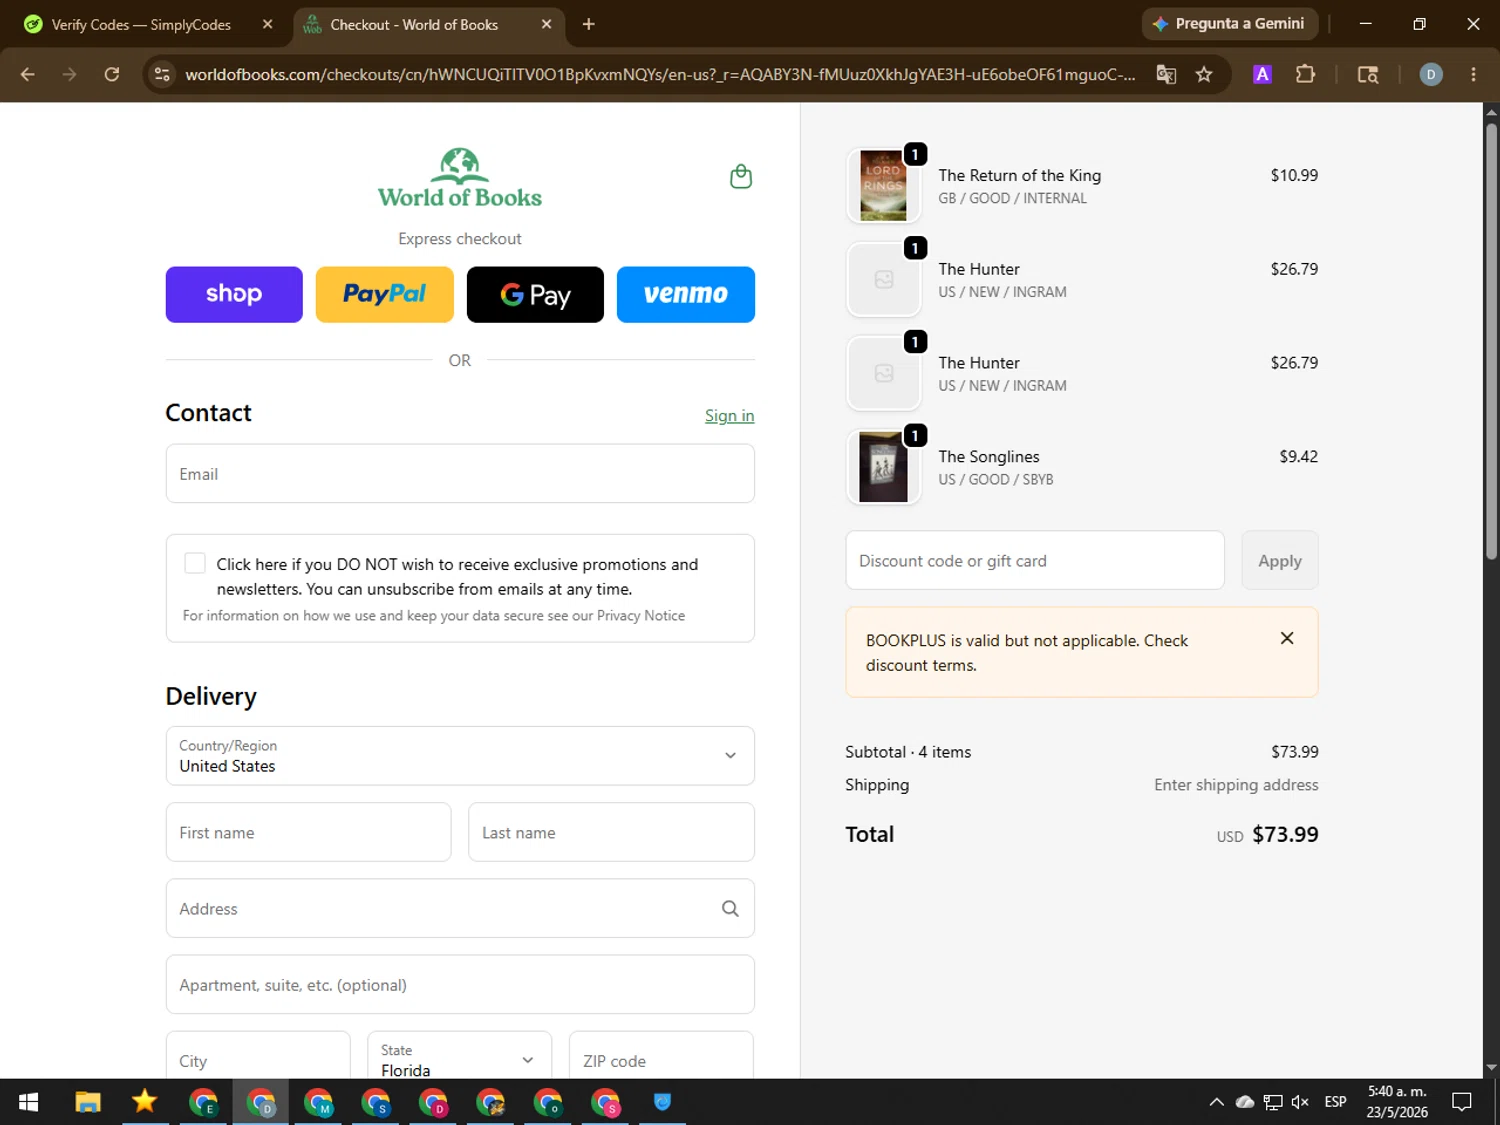Click the $73.99 total amount

[x=1285, y=834]
